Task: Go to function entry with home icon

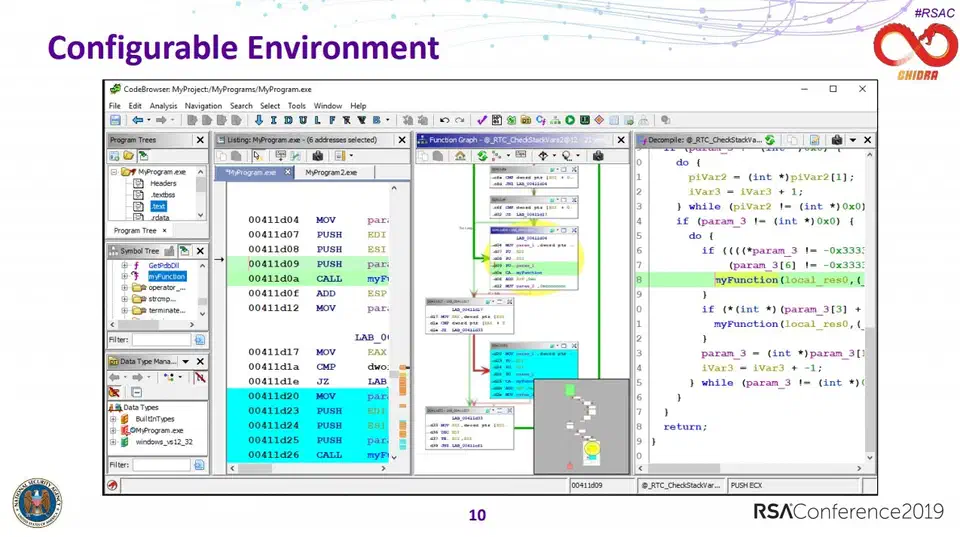Action: (460, 156)
